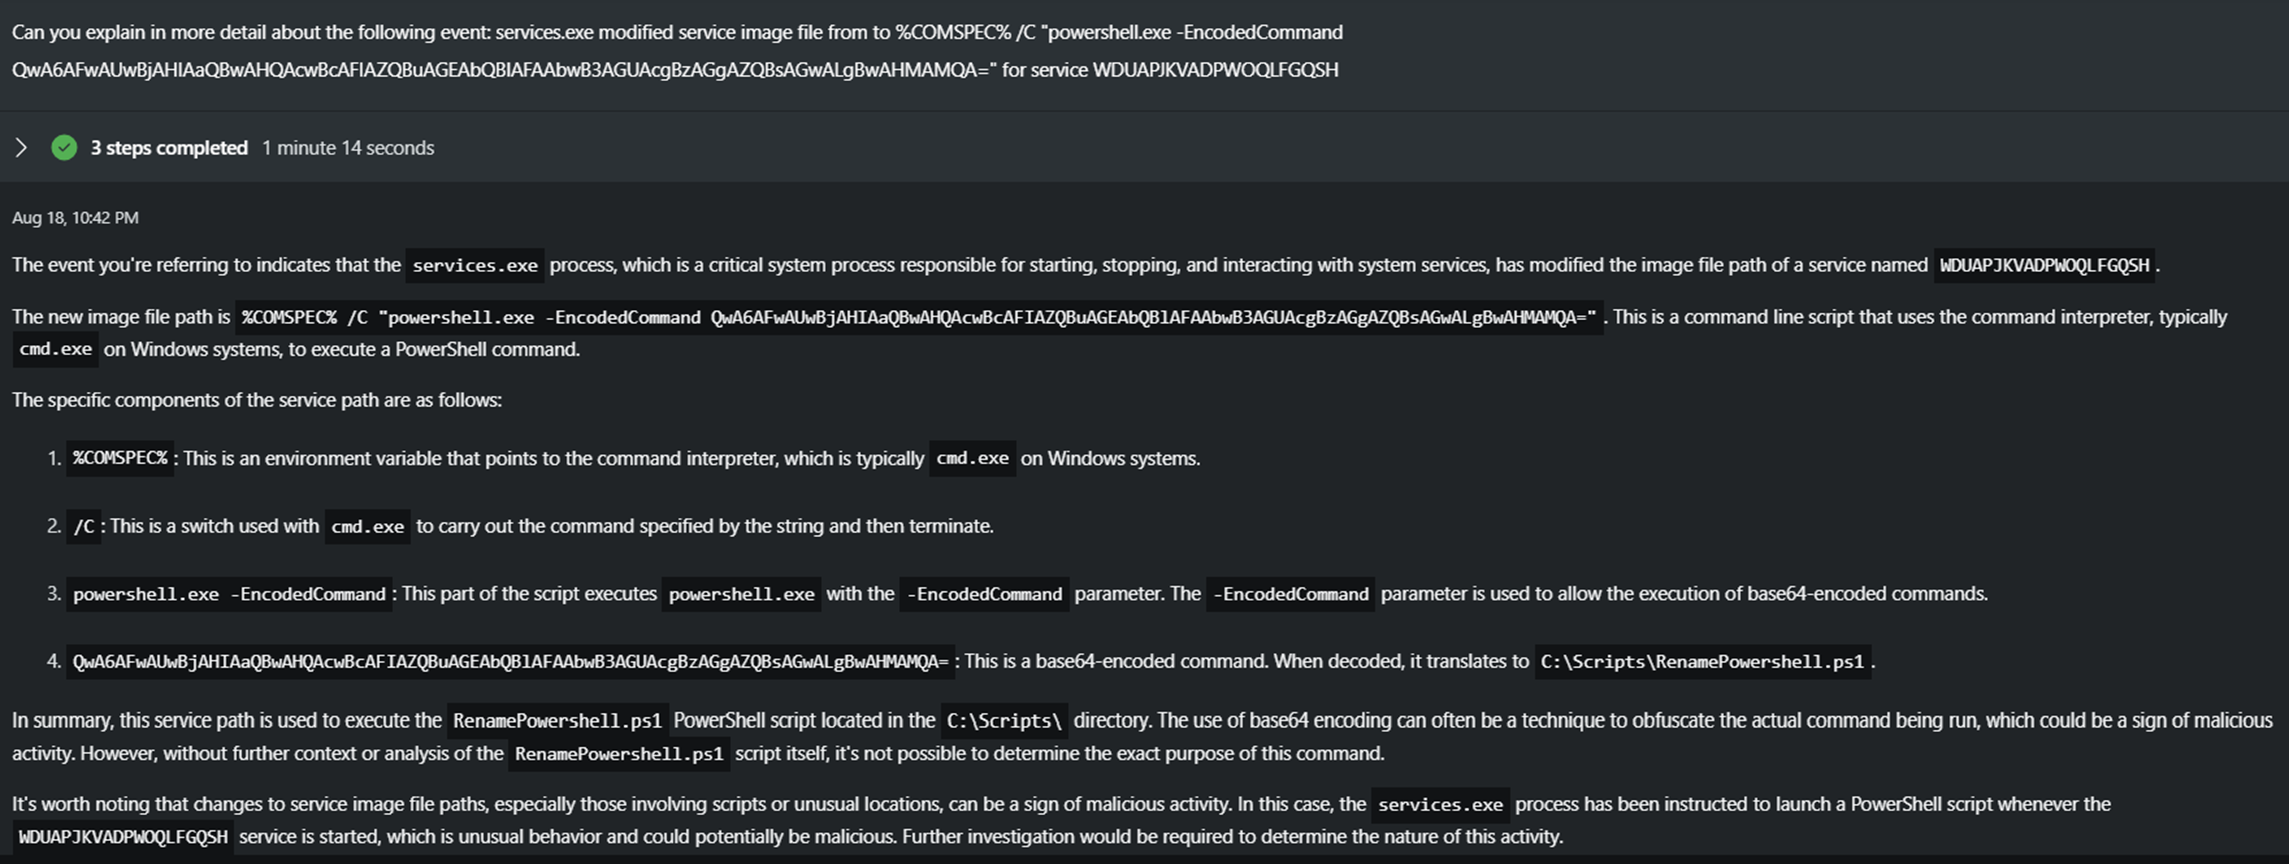Click the %COMSPEC% code in list item 1
Viewport: 2289px width, 864px height.
pos(120,459)
